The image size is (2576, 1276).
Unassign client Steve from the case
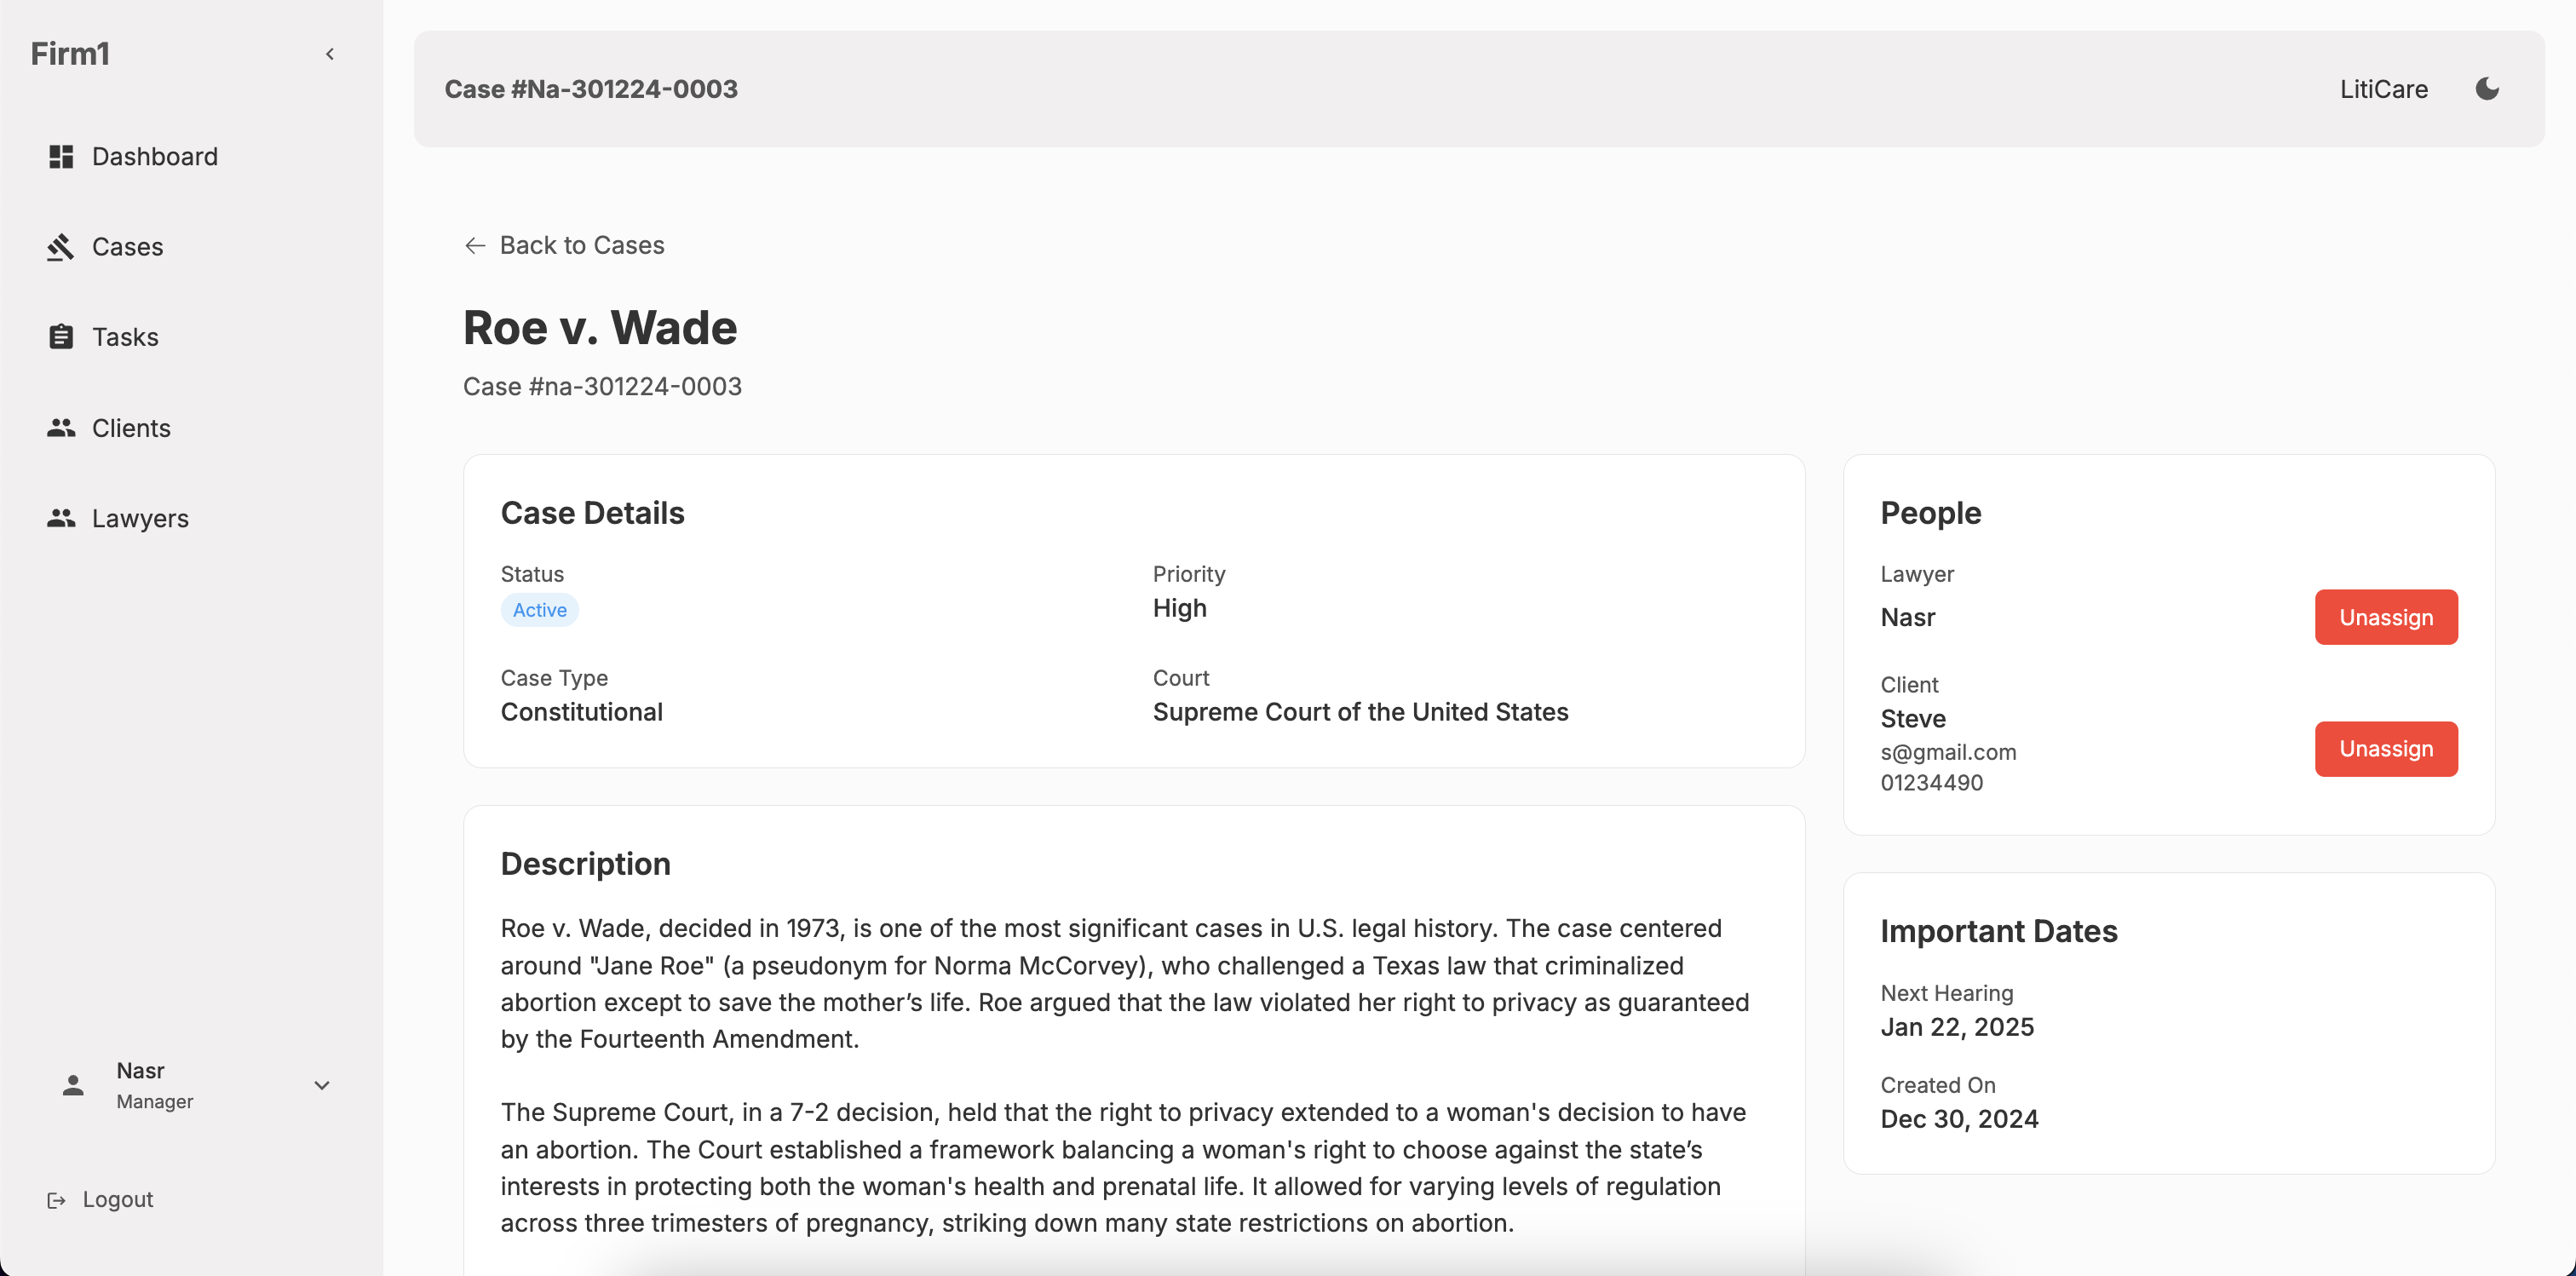2385,749
